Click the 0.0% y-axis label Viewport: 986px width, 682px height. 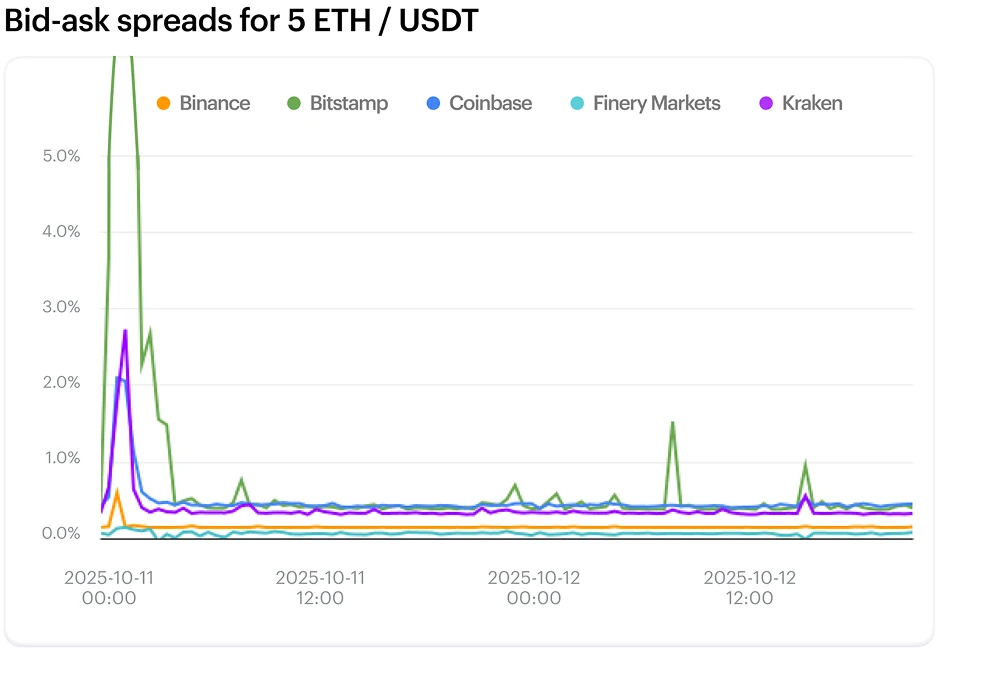(x=61, y=533)
